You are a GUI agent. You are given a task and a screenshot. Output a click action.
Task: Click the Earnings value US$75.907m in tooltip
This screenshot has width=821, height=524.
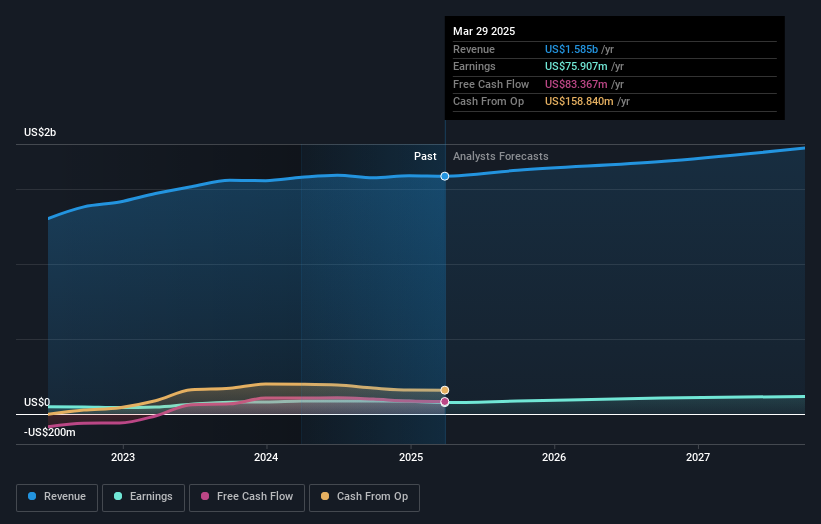point(576,66)
